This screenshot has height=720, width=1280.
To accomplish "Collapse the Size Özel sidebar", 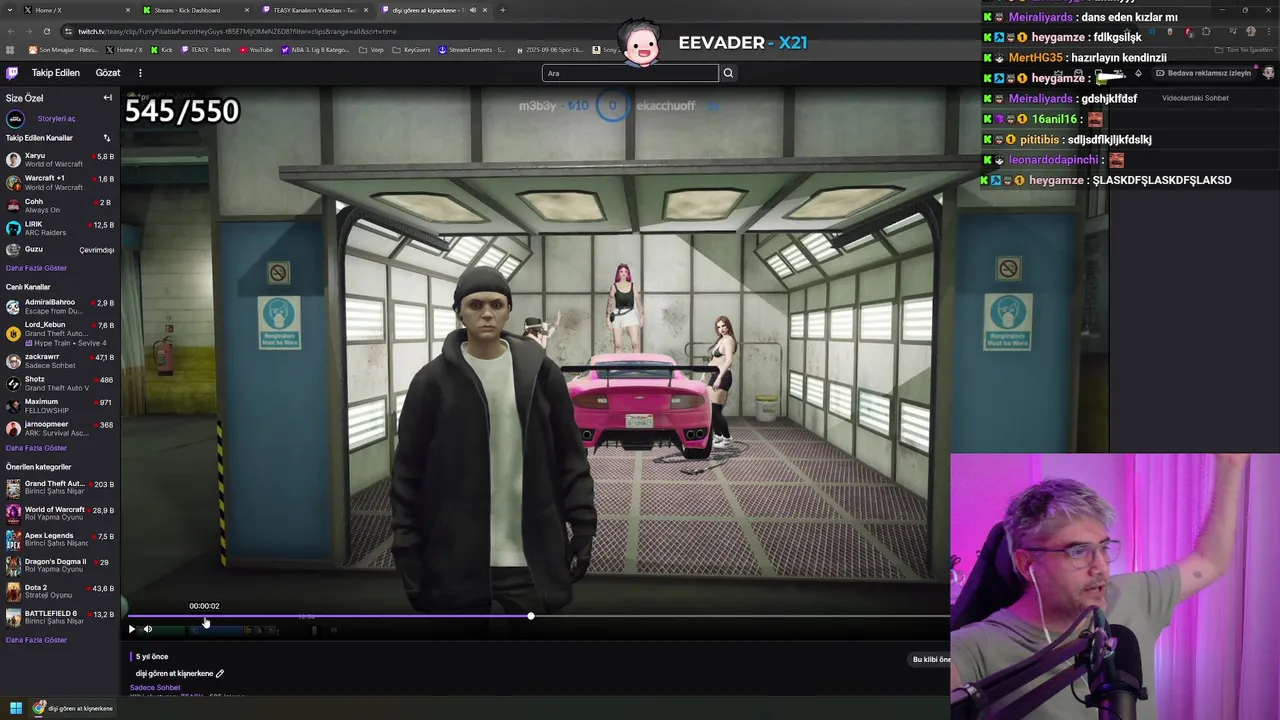I will (x=107, y=98).
